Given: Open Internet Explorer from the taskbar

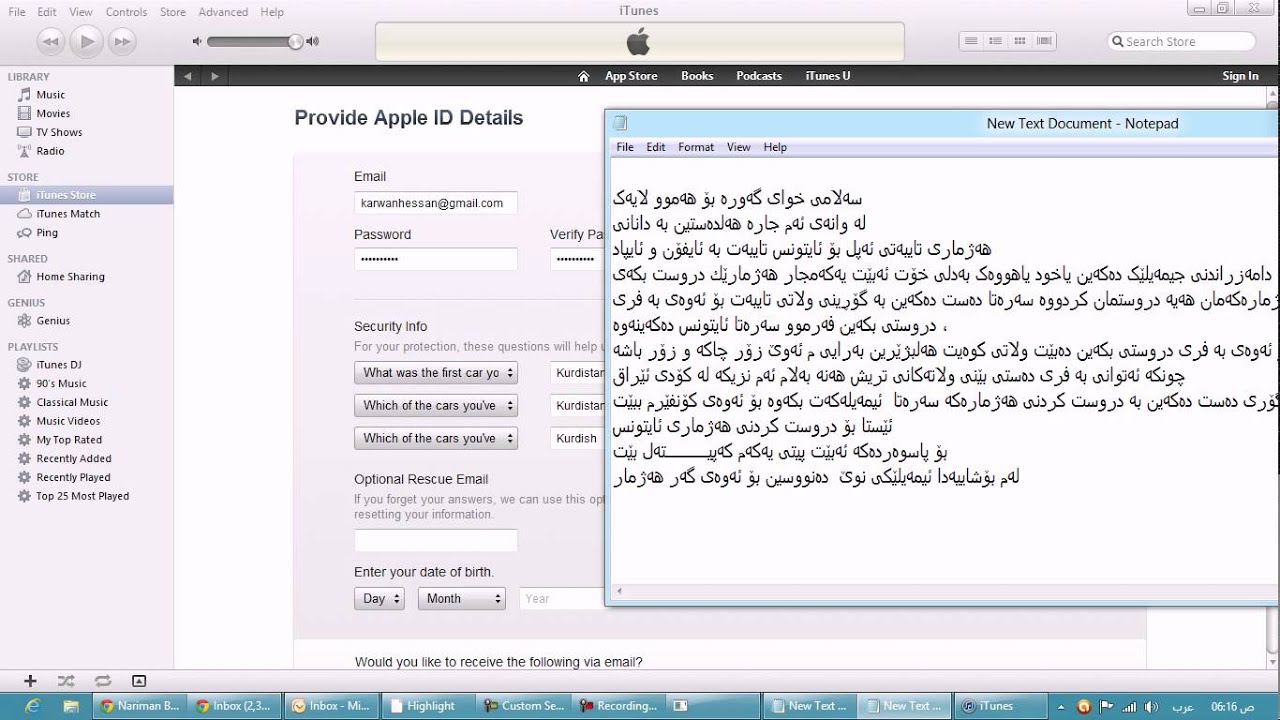Looking at the screenshot, I should (32, 705).
